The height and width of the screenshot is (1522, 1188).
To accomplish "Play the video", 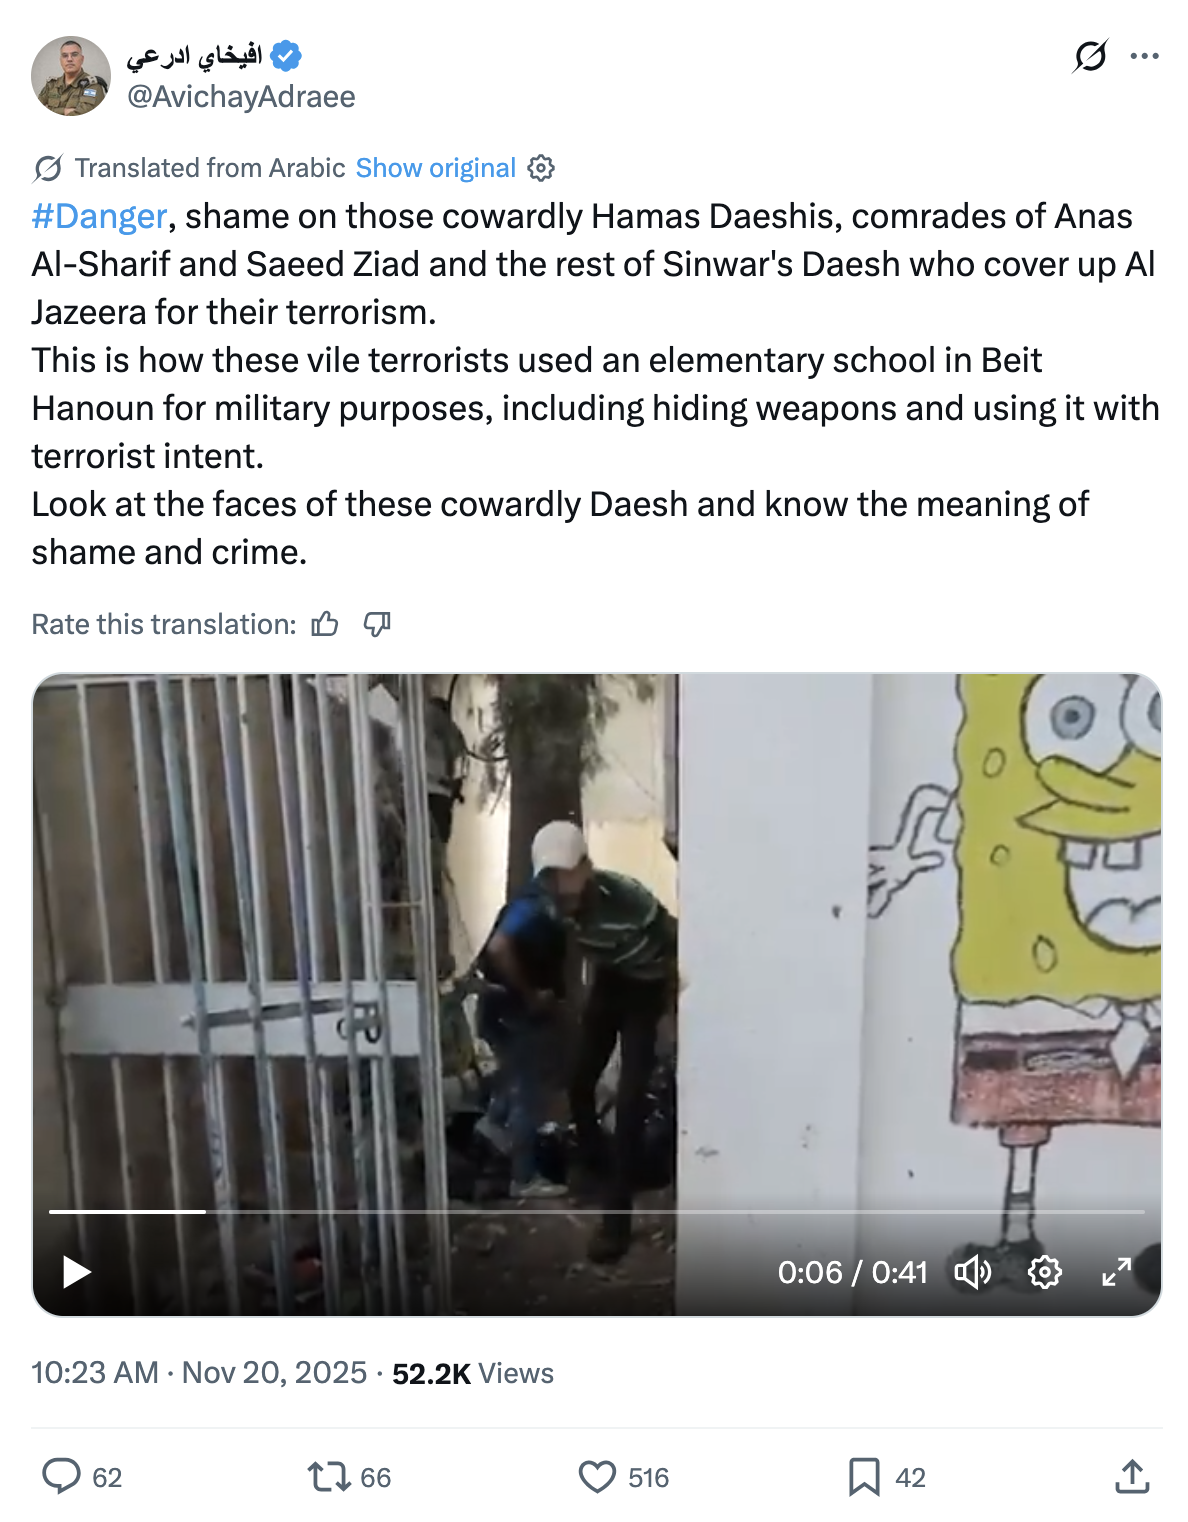I will tap(77, 1272).
